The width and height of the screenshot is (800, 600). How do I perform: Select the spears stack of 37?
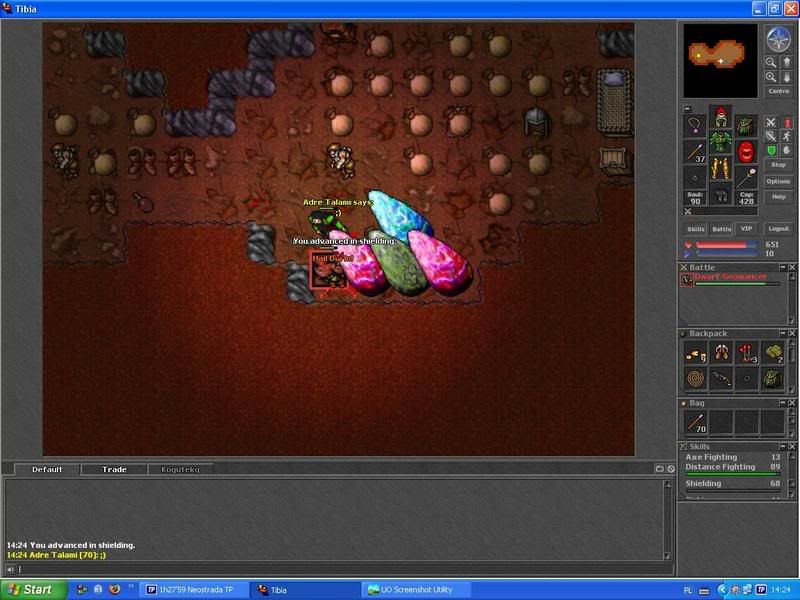click(x=695, y=152)
